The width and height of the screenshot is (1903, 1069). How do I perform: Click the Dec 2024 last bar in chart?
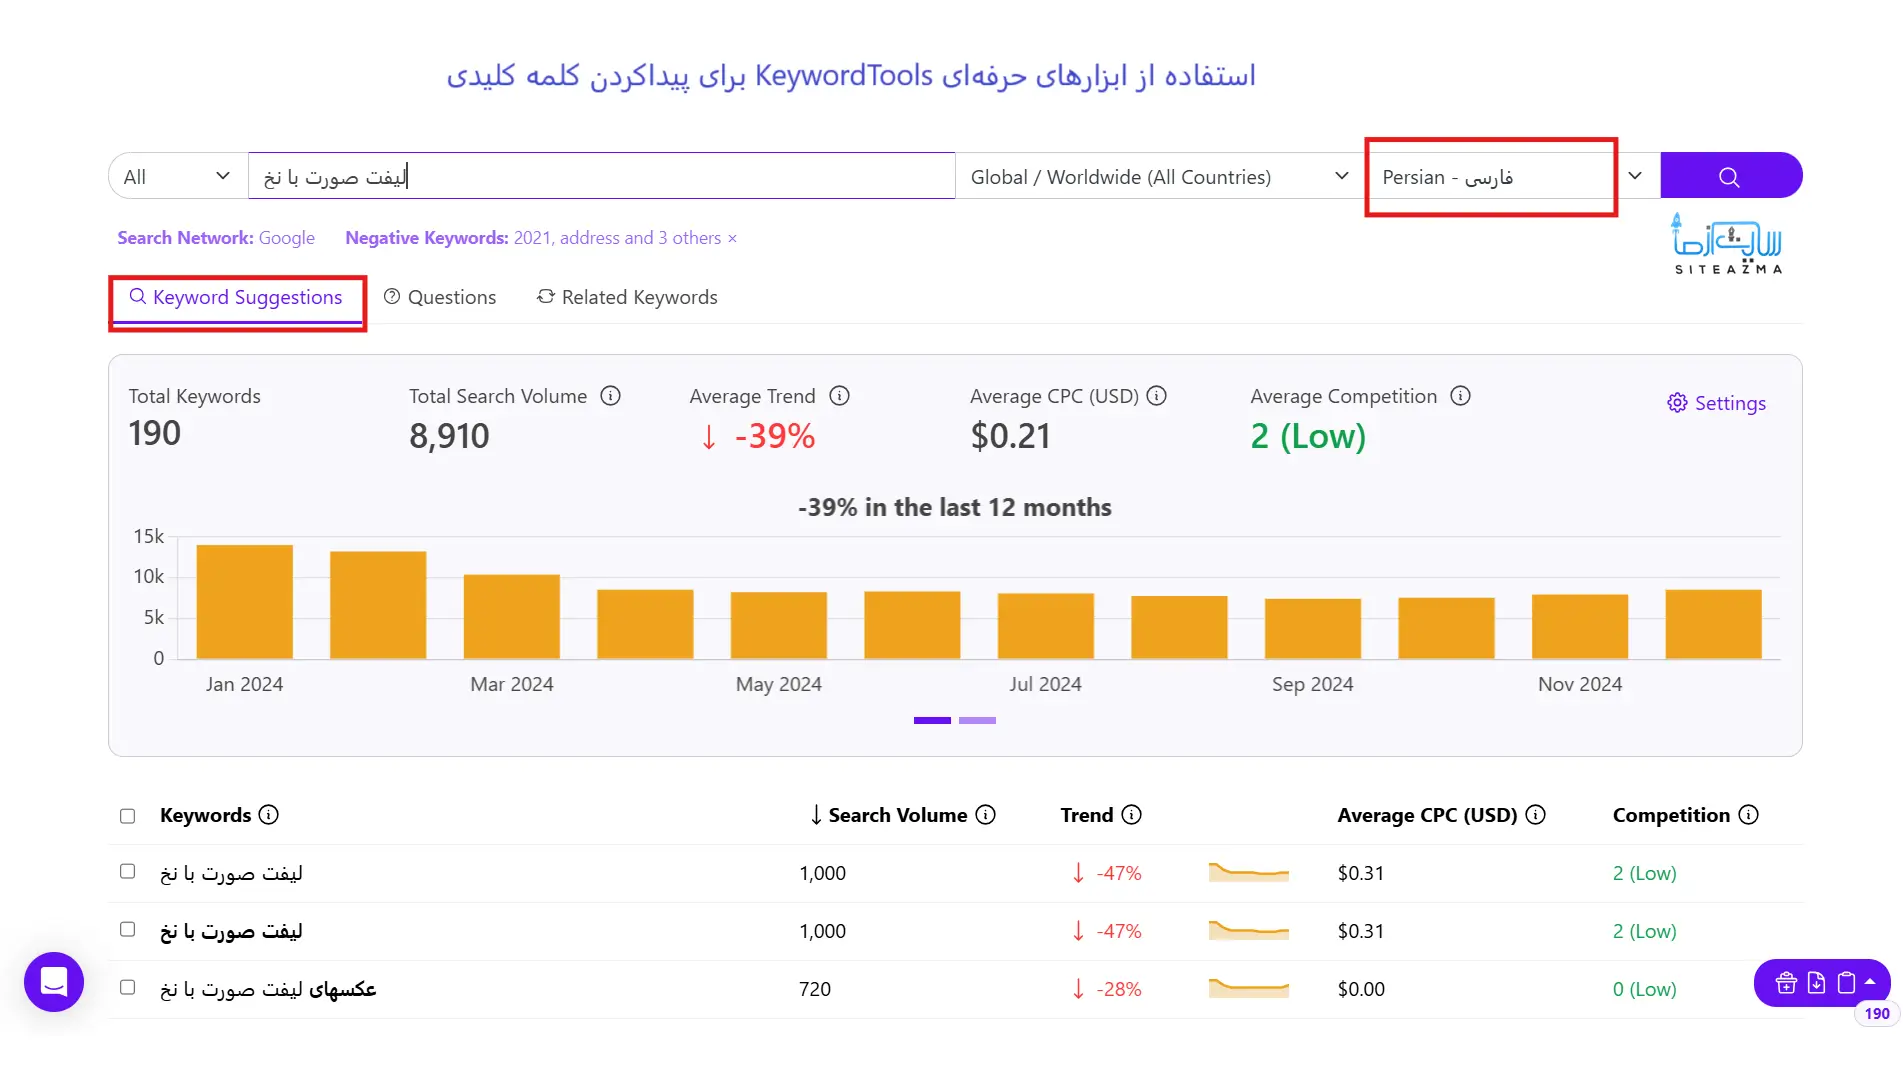click(1713, 624)
